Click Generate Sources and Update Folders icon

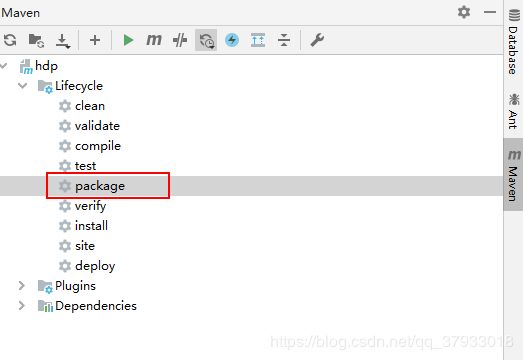coord(36,40)
